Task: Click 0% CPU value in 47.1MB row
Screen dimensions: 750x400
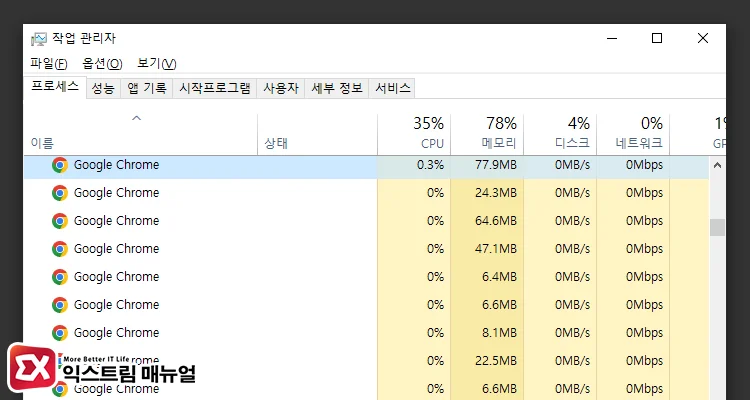Action: [x=435, y=249]
